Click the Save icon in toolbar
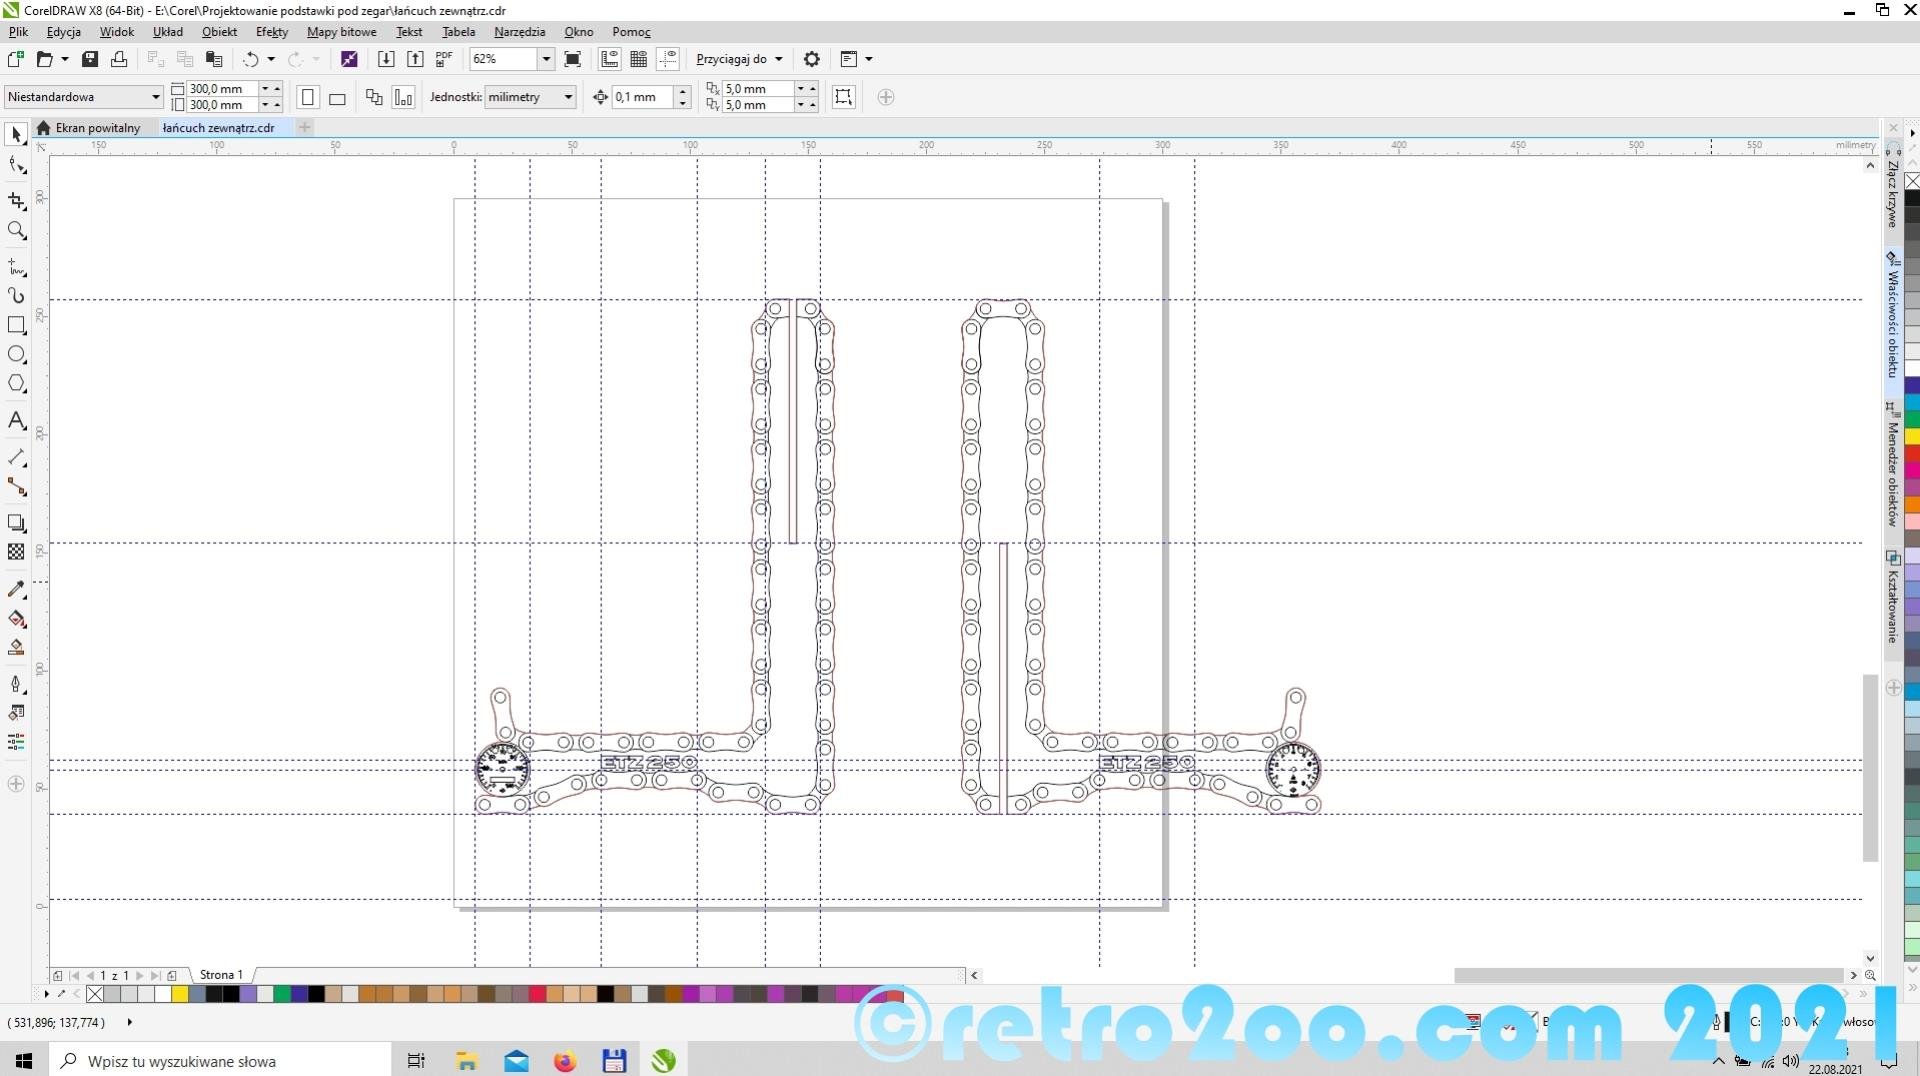Screen dimensions: 1920x1076 [x=90, y=59]
